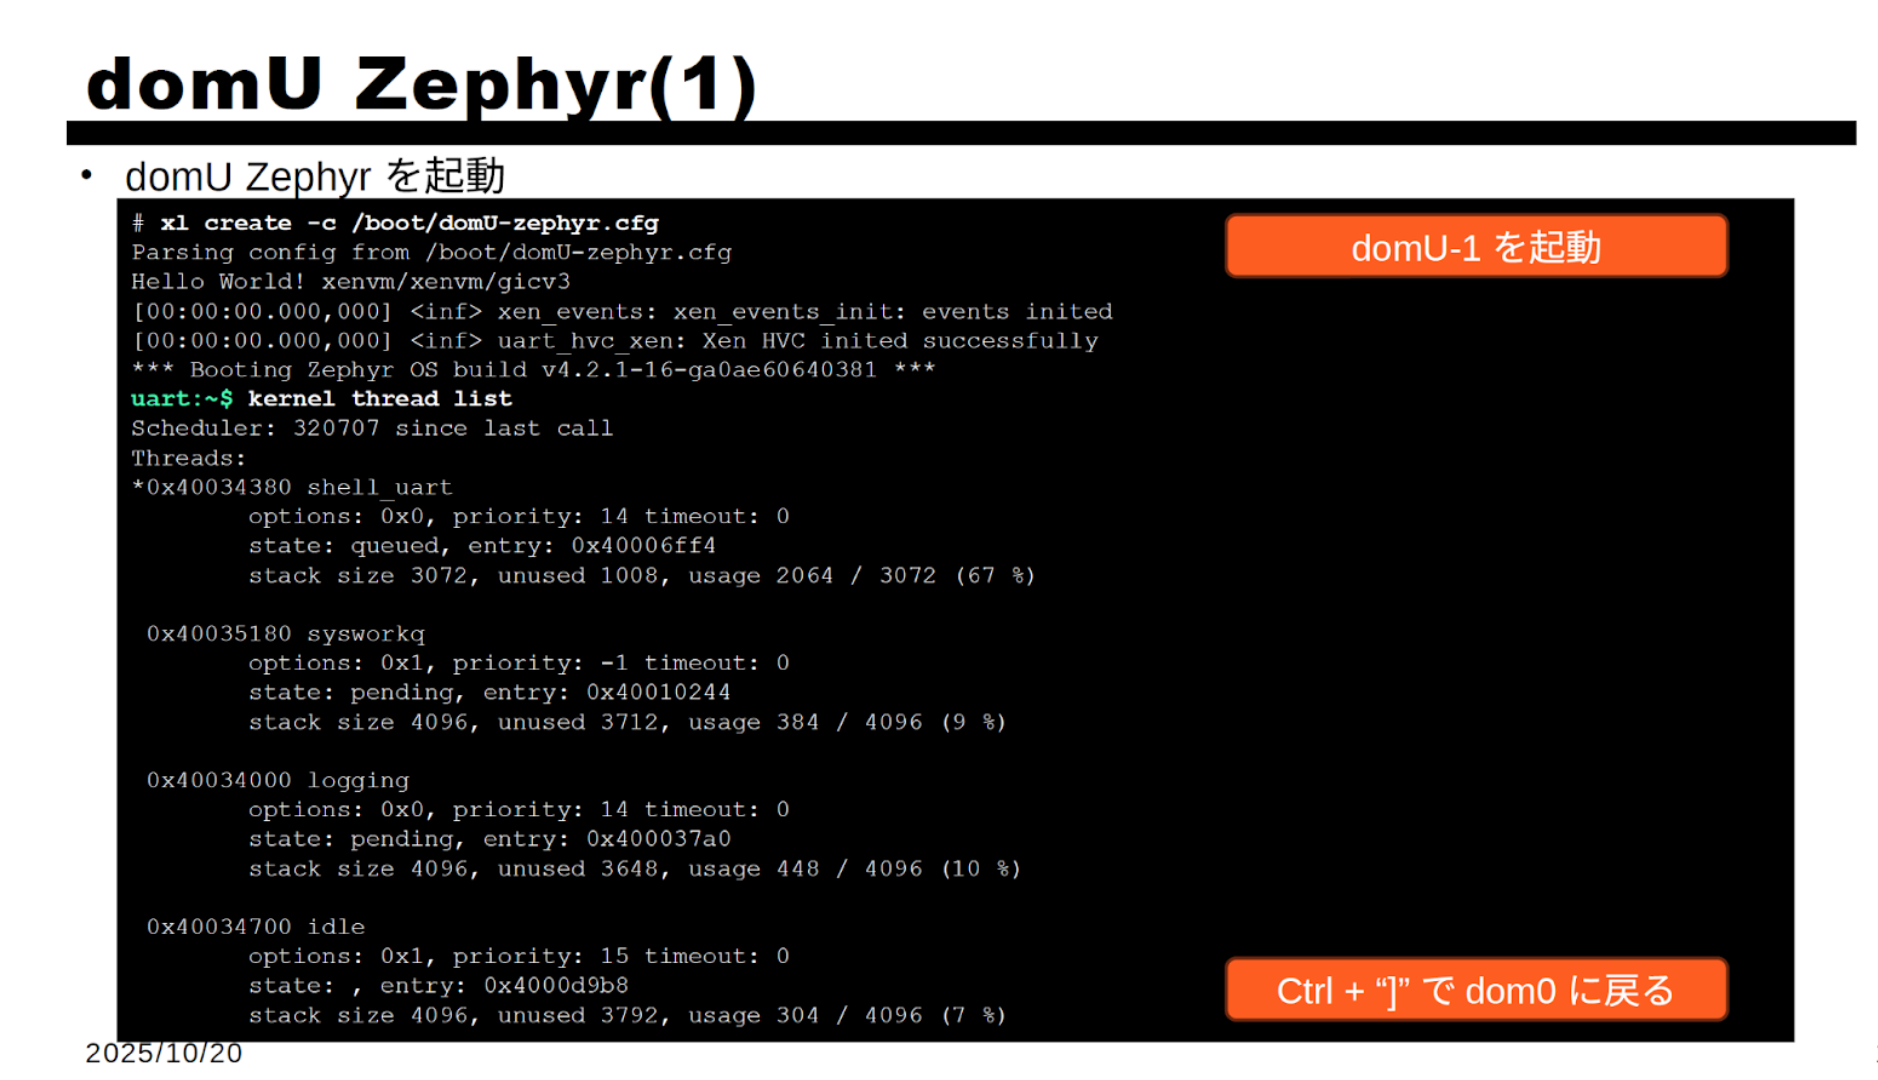Click the "state: queued, entry: 0x40006ff4" line
This screenshot has height=1080, width=1878.
point(481,546)
